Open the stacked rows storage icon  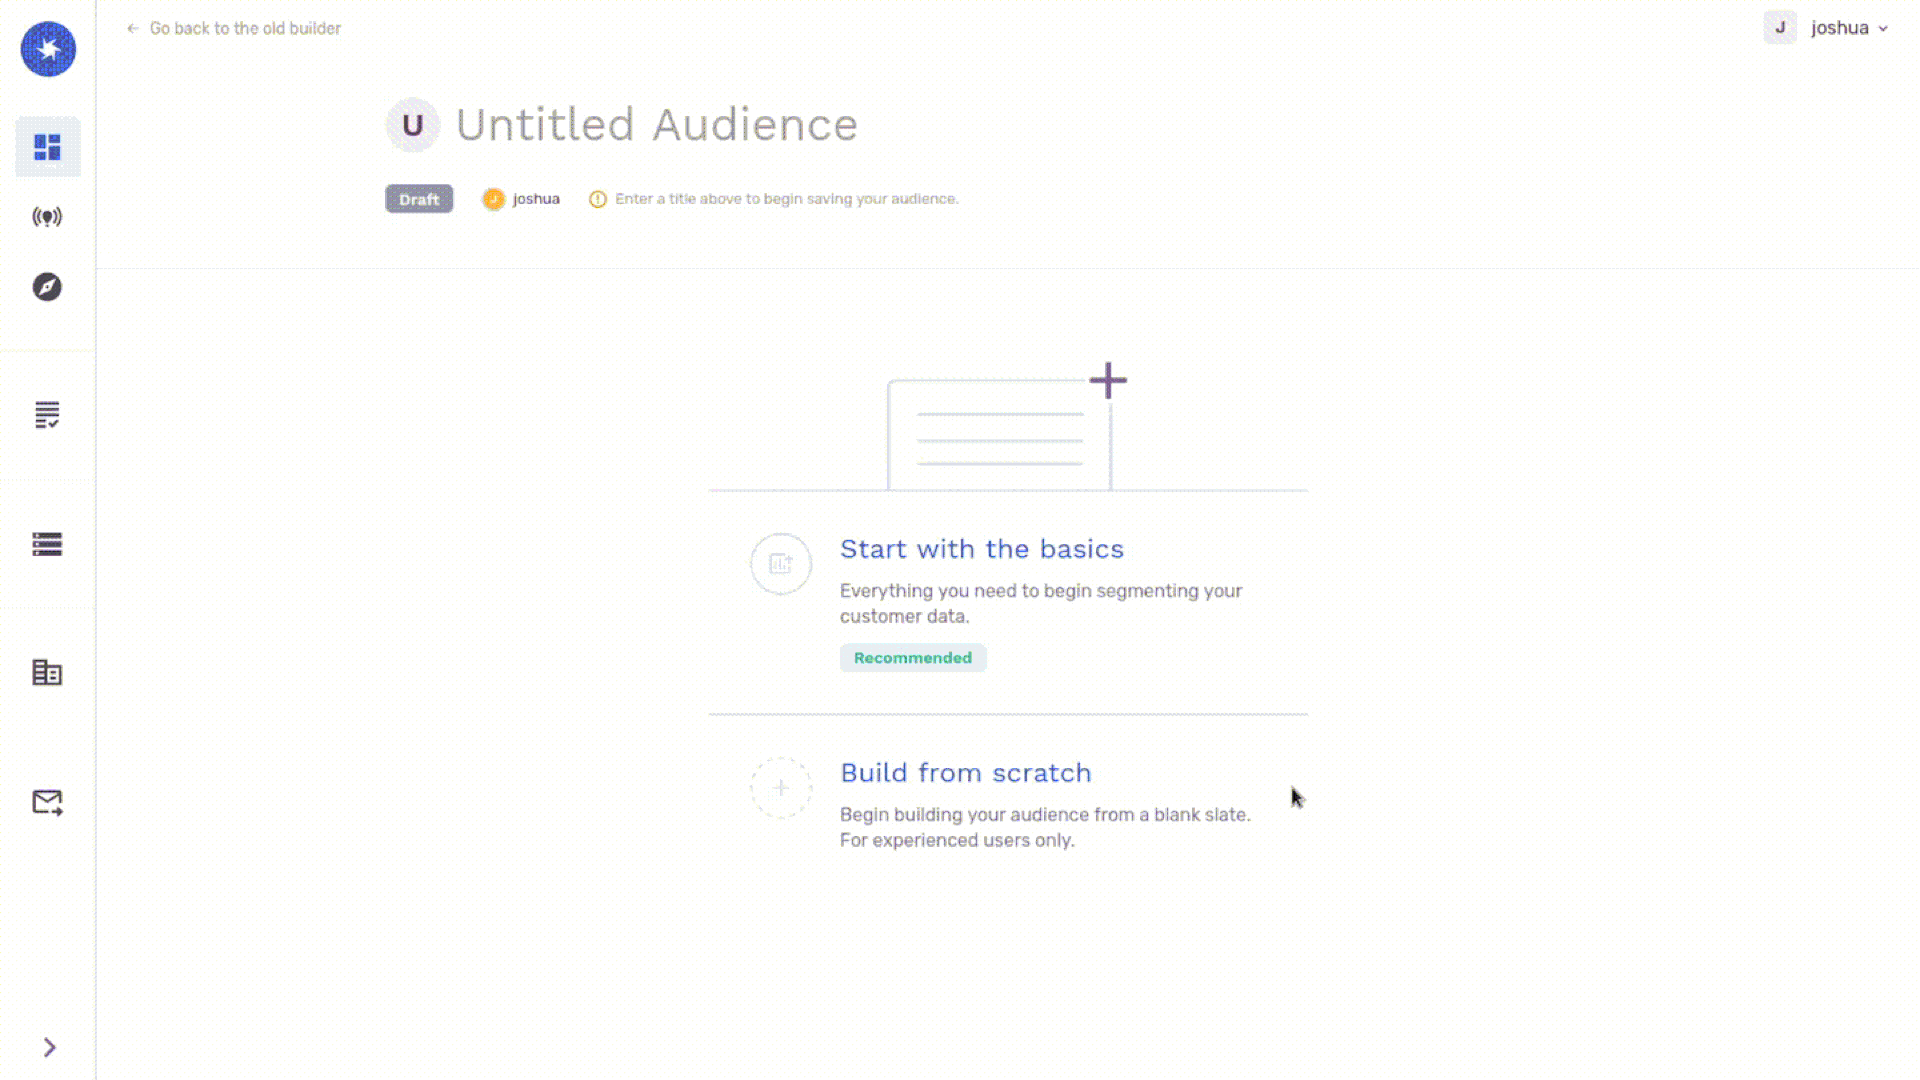(47, 544)
